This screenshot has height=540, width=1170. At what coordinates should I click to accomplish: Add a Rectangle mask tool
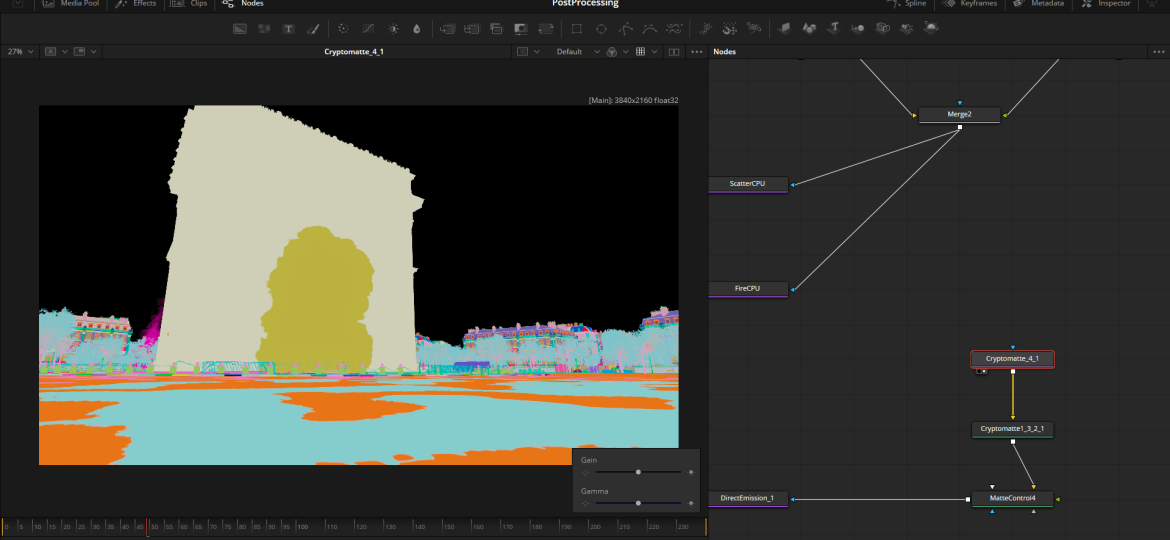pyautogui.click(x=577, y=28)
